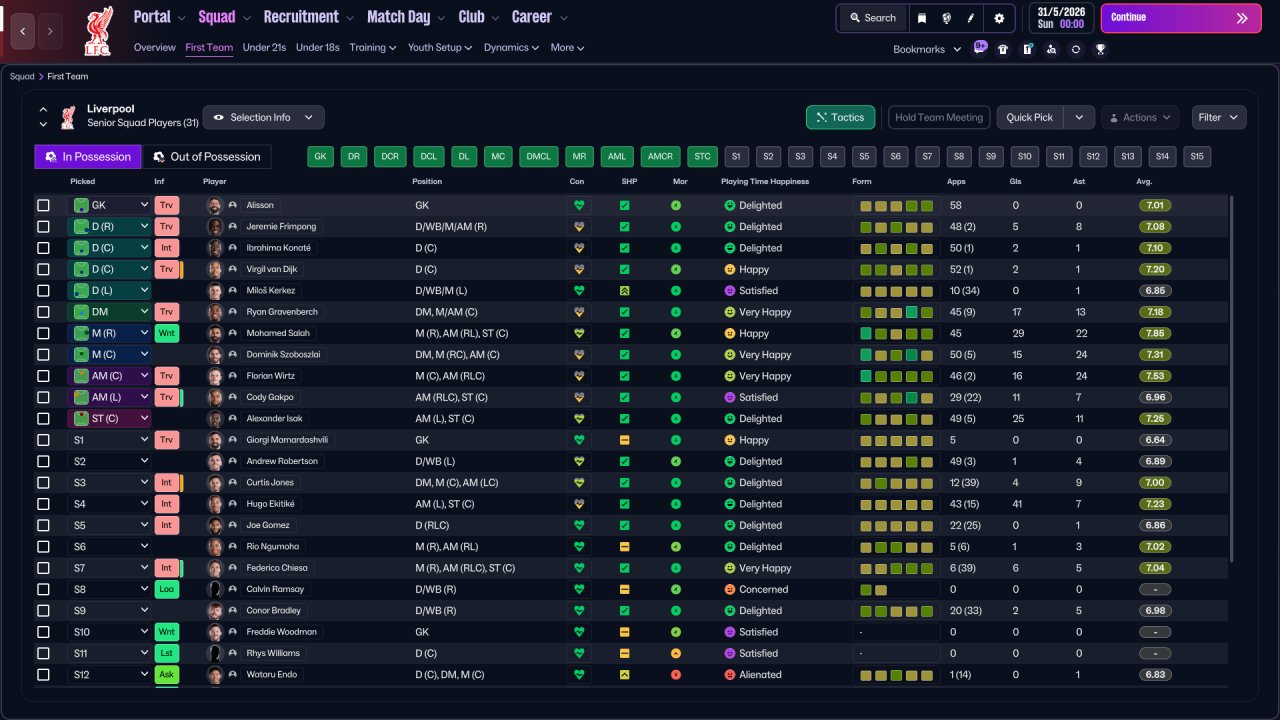This screenshot has height=720, width=1280.
Task: Click the pencil edit icon
Action: point(970,18)
